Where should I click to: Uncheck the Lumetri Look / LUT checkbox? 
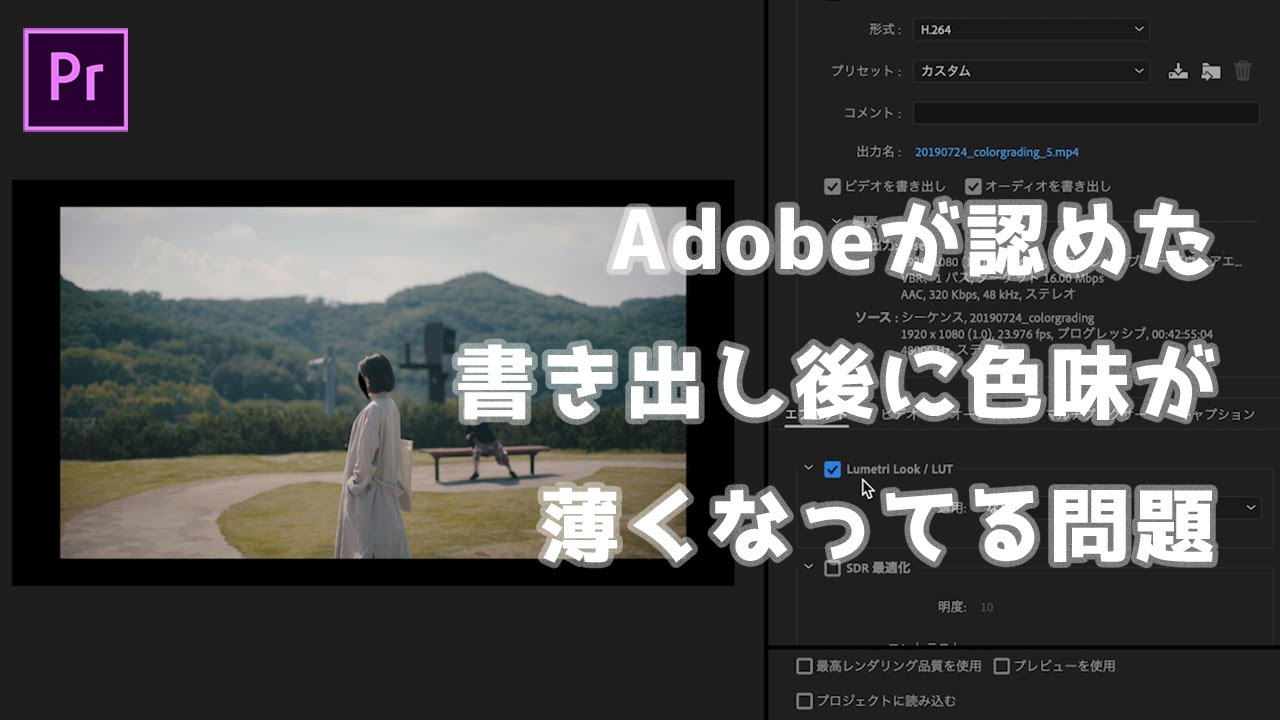(x=832, y=469)
